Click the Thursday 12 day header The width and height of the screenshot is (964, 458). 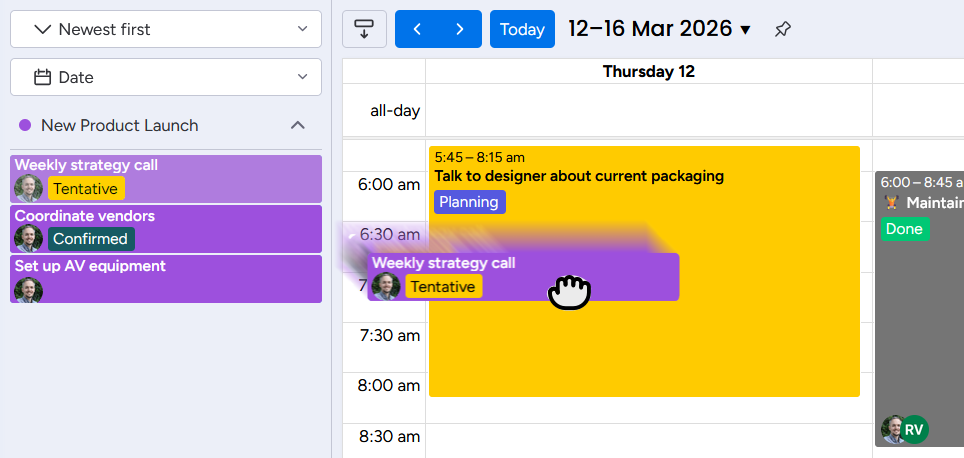[x=648, y=71]
